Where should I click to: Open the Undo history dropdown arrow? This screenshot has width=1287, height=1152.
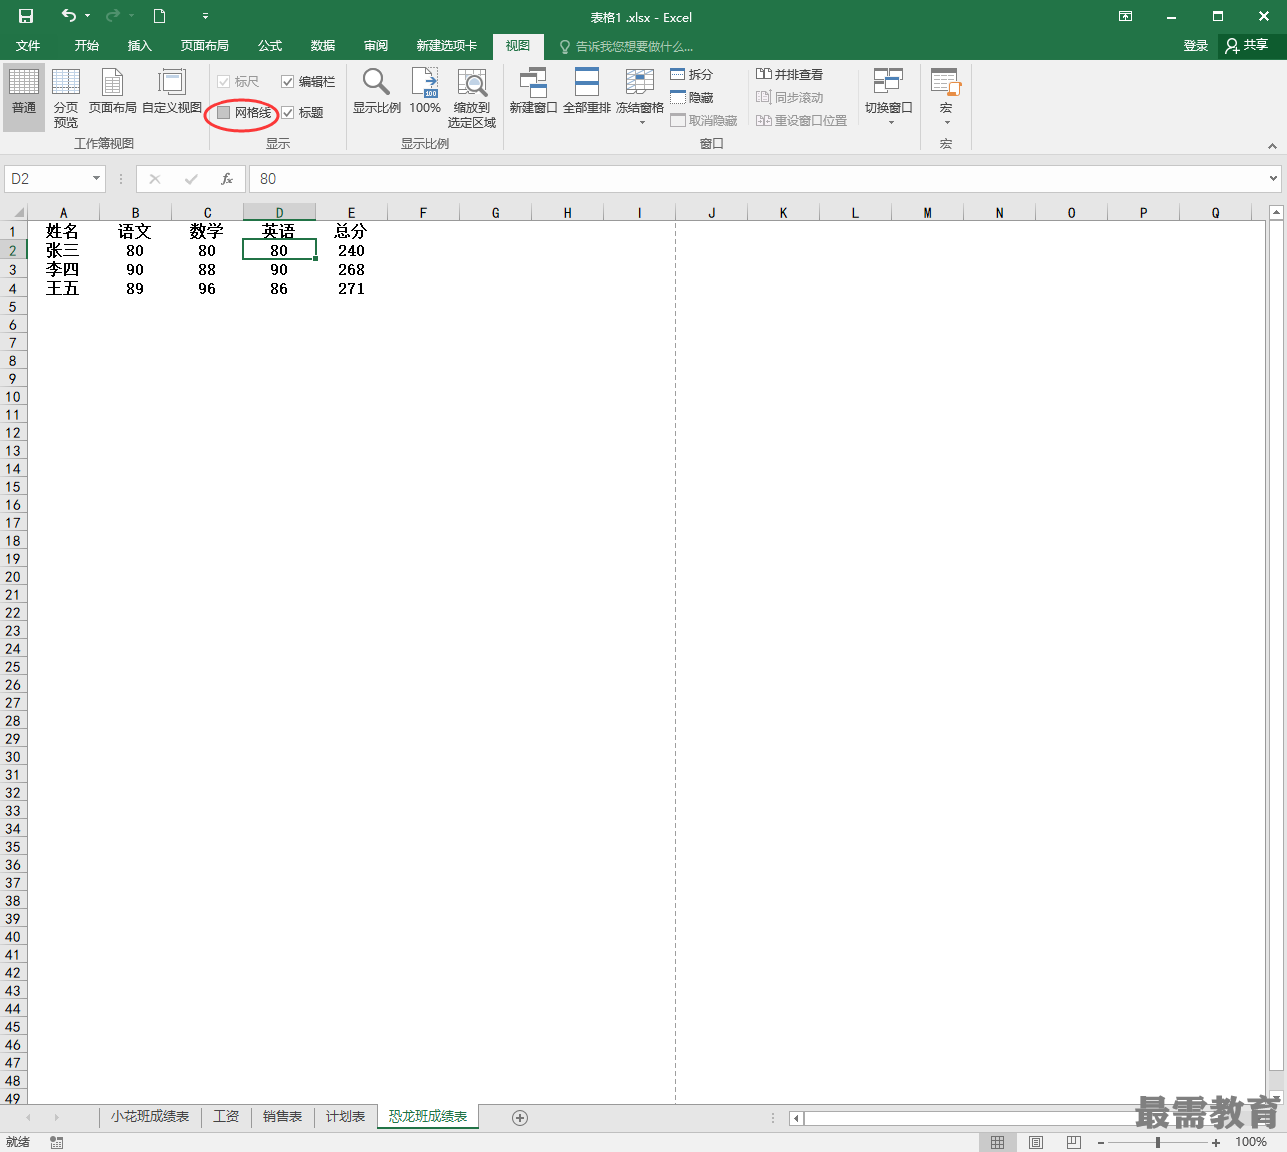(x=88, y=16)
